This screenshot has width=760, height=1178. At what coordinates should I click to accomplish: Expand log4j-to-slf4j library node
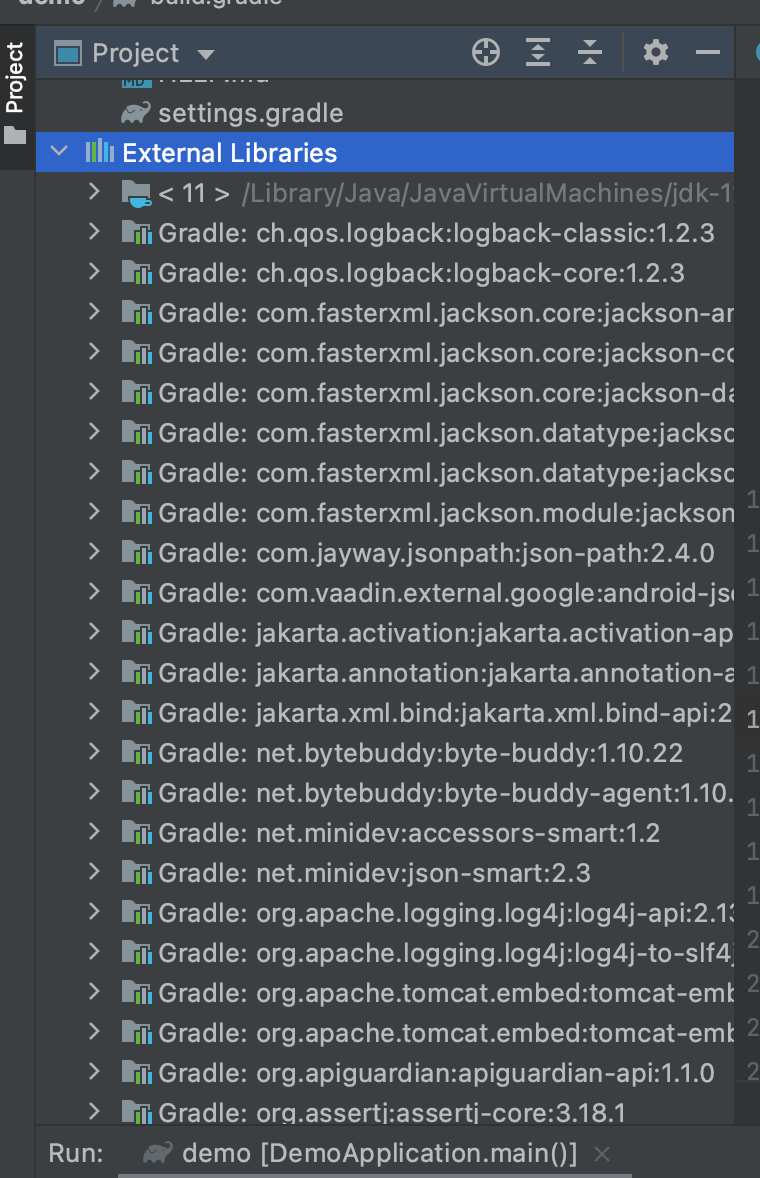pos(94,952)
